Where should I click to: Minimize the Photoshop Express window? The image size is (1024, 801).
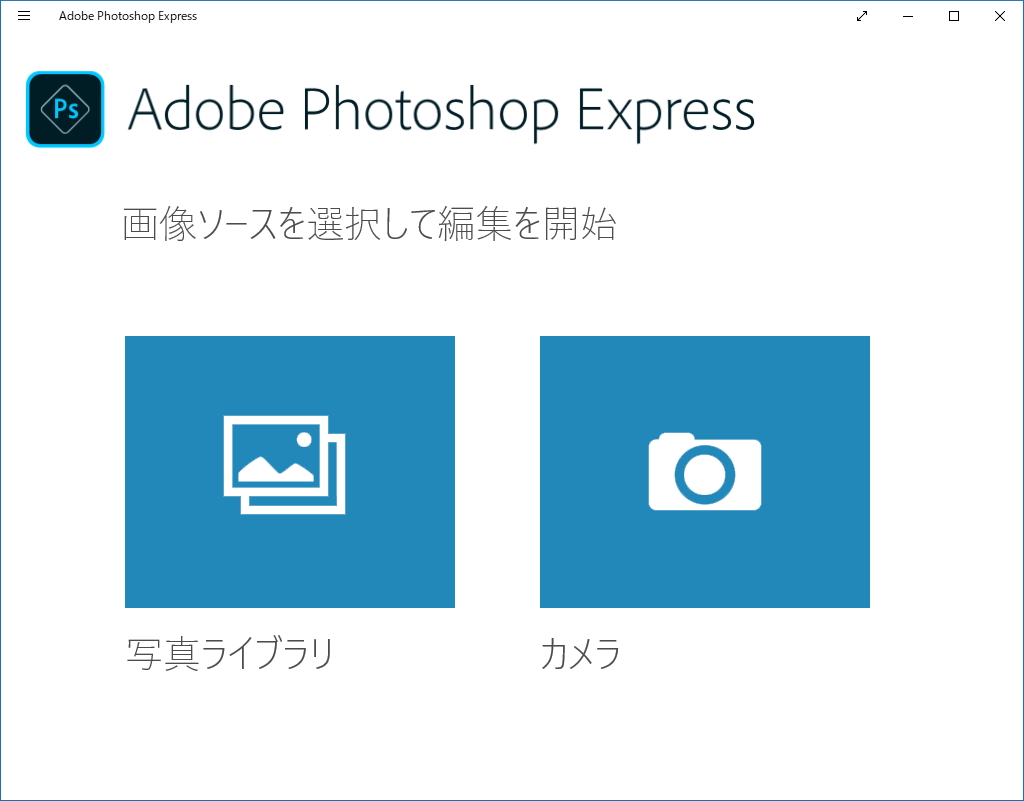(x=907, y=16)
